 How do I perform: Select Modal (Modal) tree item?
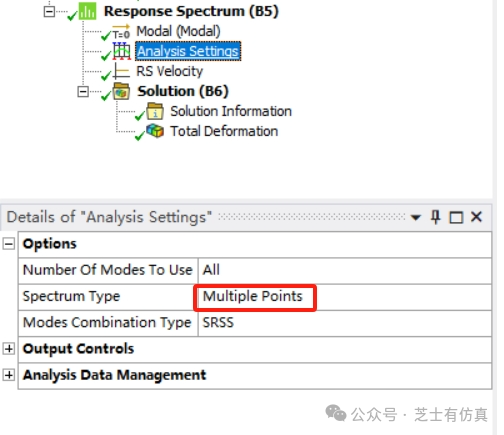click(x=178, y=32)
